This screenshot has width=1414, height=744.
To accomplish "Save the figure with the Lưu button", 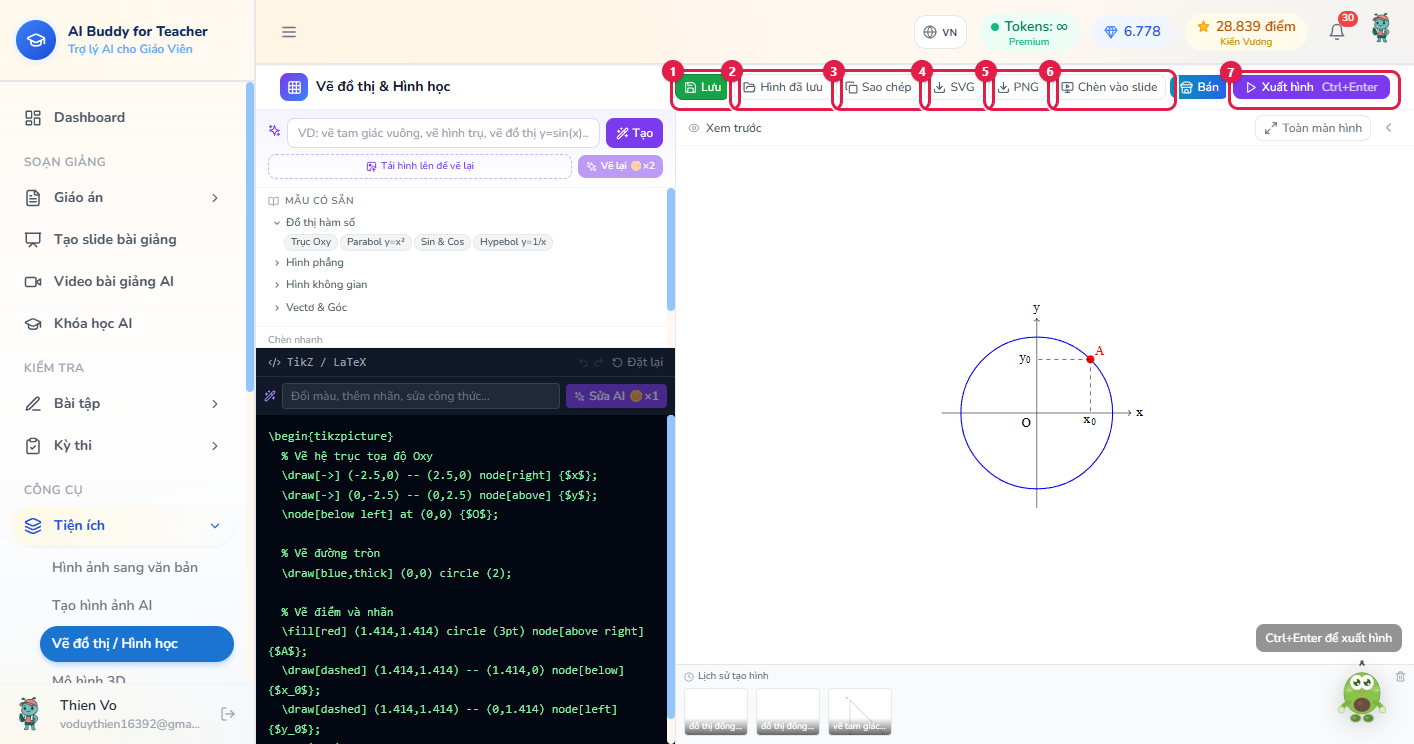I will point(703,87).
